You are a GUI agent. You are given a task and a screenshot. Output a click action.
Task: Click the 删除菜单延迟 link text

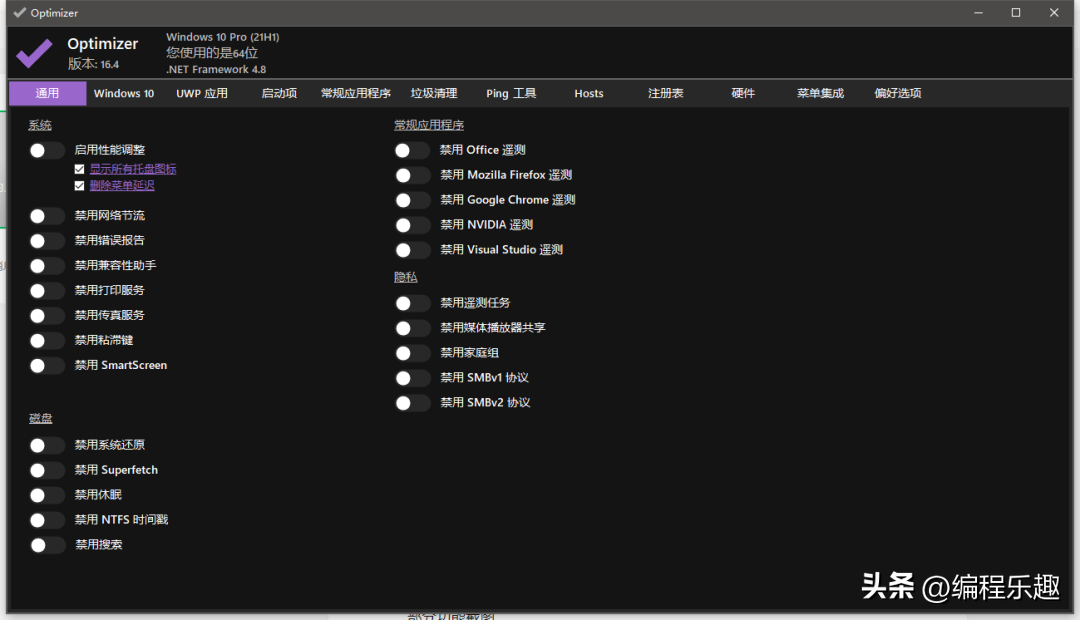[x=122, y=186]
